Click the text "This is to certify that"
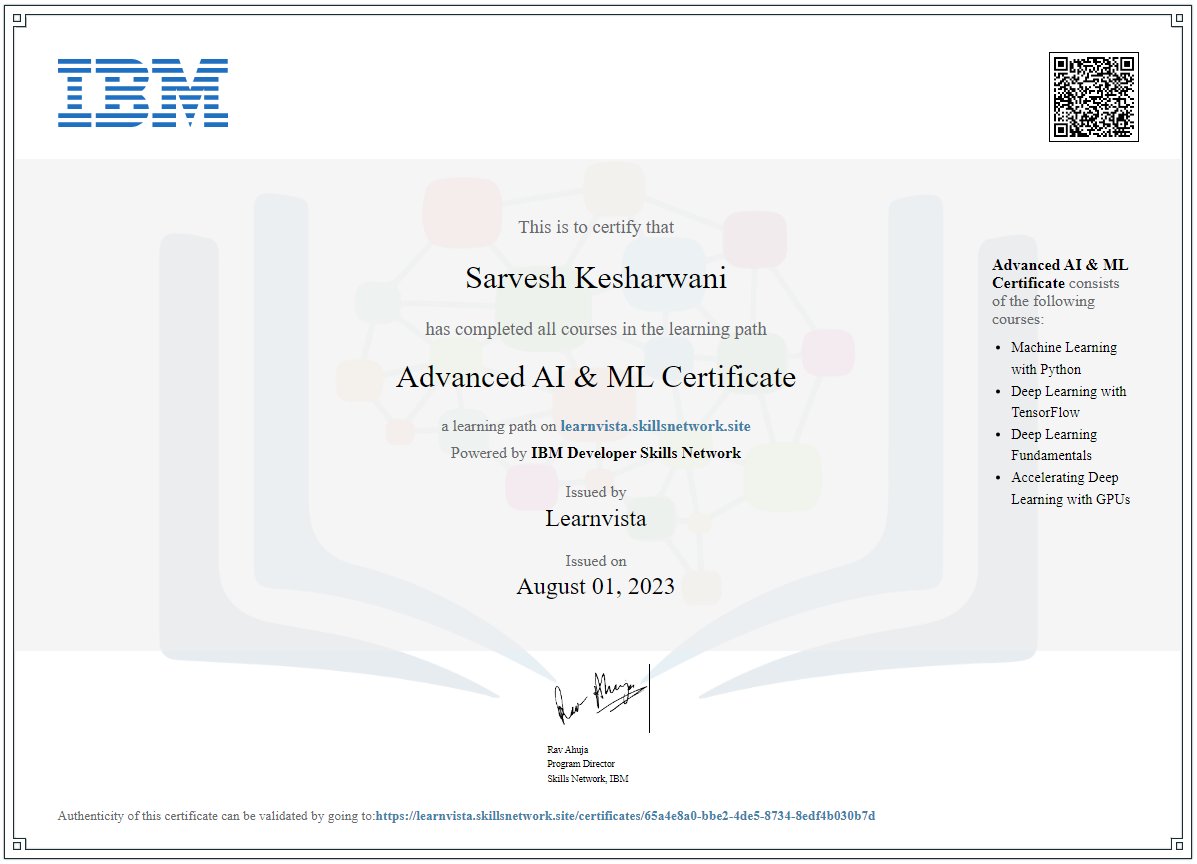The image size is (1197, 864). [x=596, y=227]
